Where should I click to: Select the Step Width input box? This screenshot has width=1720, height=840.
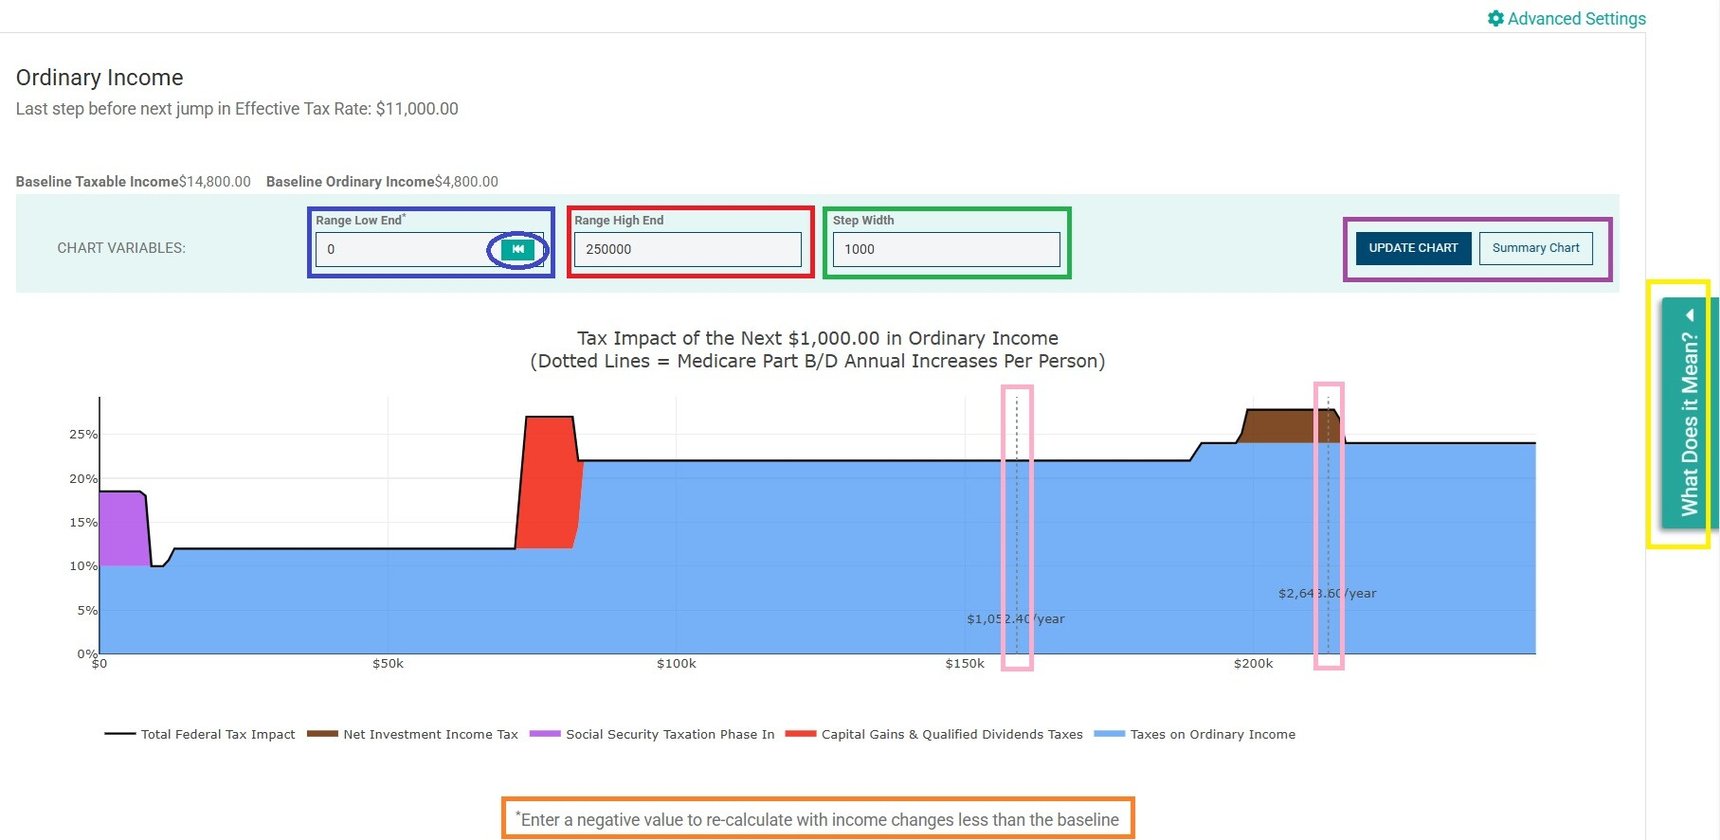[x=945, y=249]
